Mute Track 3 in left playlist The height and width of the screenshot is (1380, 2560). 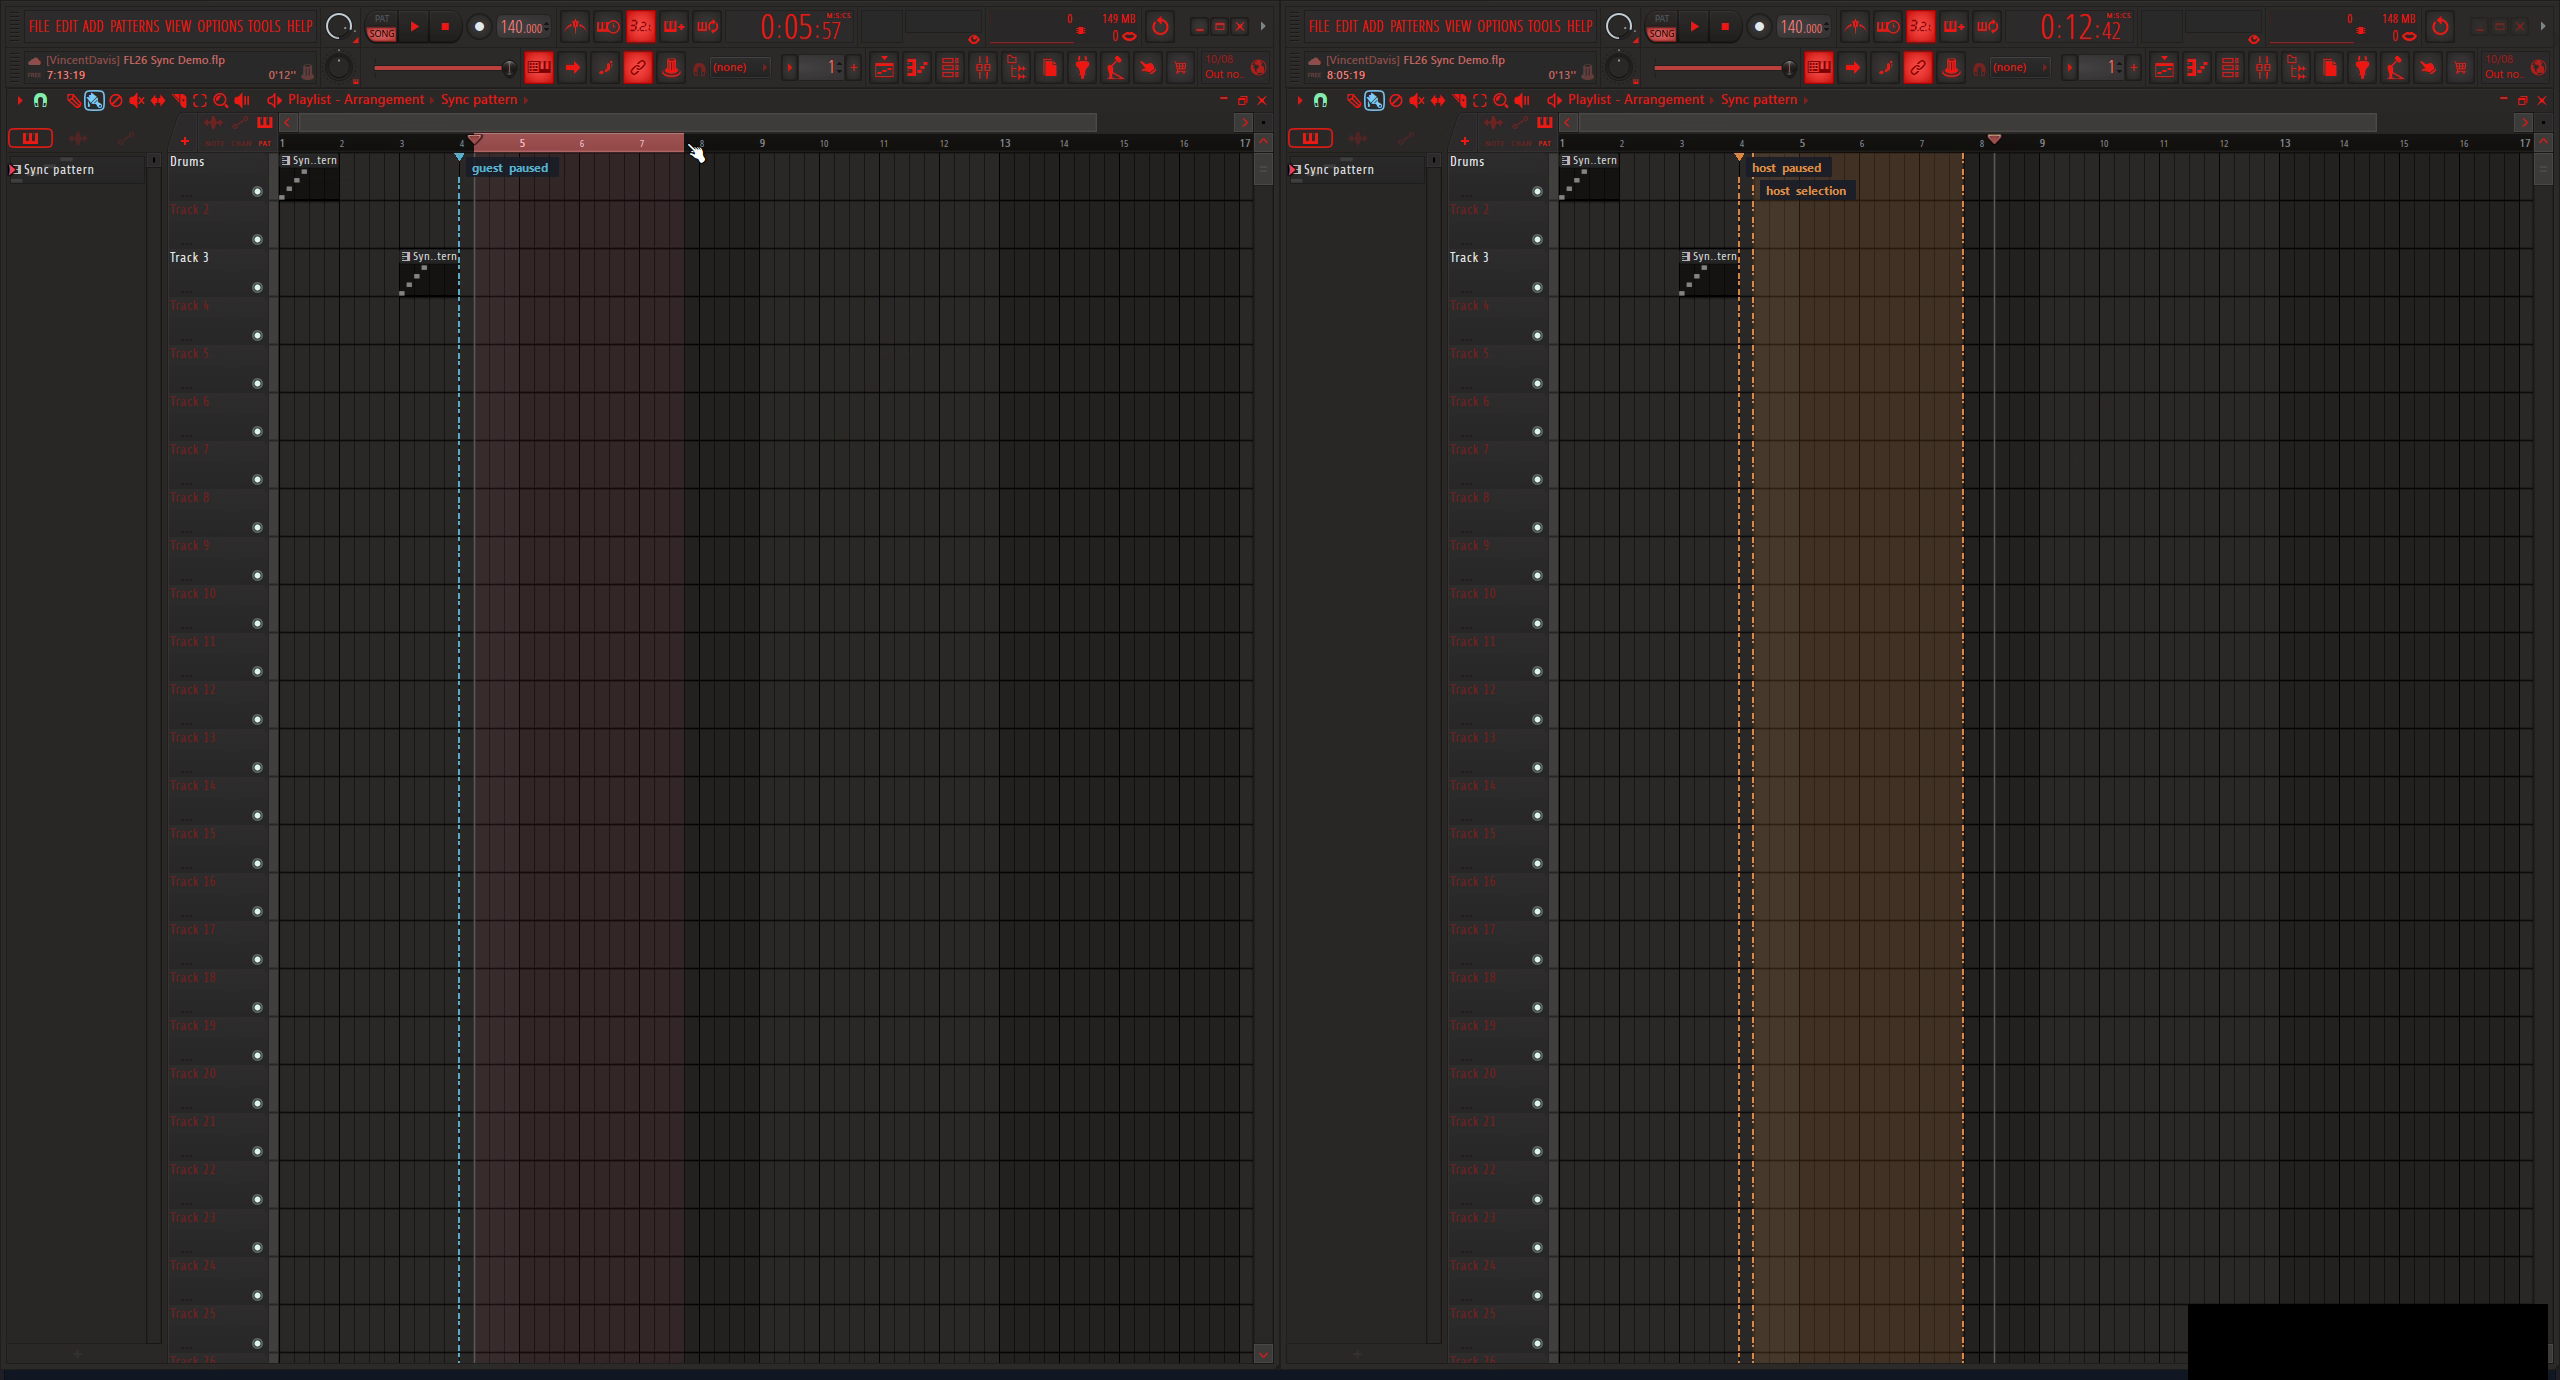coord(257,287)
